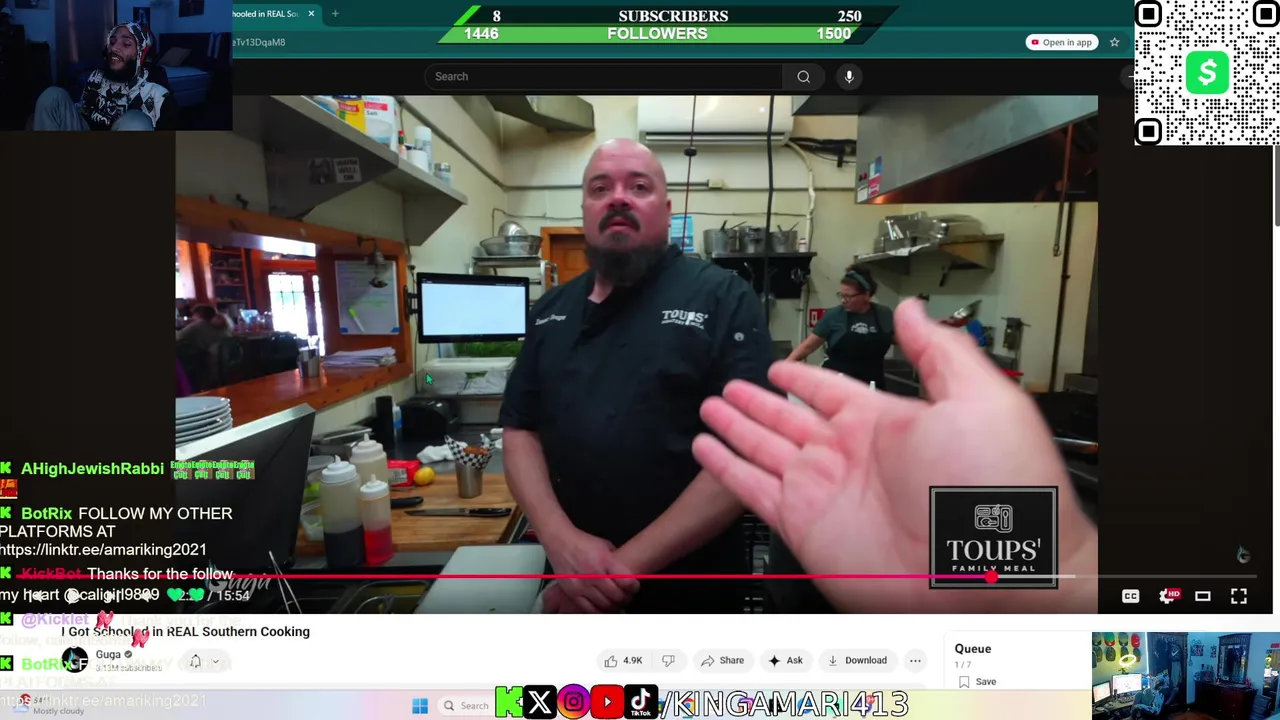Click the page vertical scrollbar
The image size is (1280, 720).
click(x=1275, y=185)
